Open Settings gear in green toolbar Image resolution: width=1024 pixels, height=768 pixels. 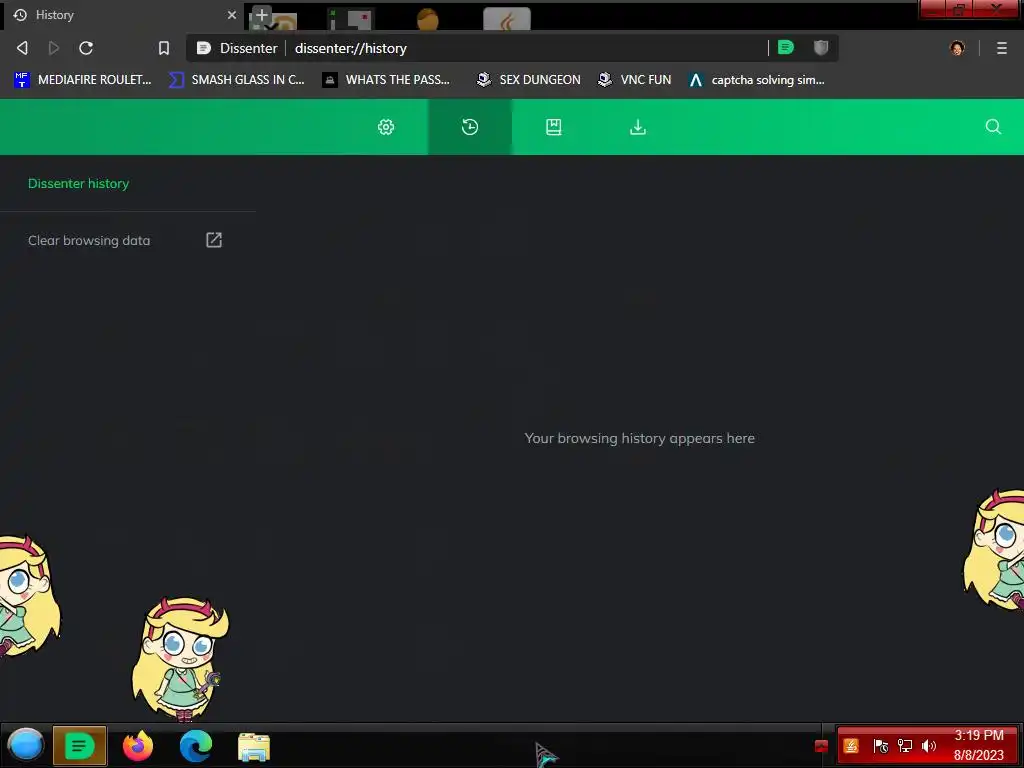pos(386,127)
